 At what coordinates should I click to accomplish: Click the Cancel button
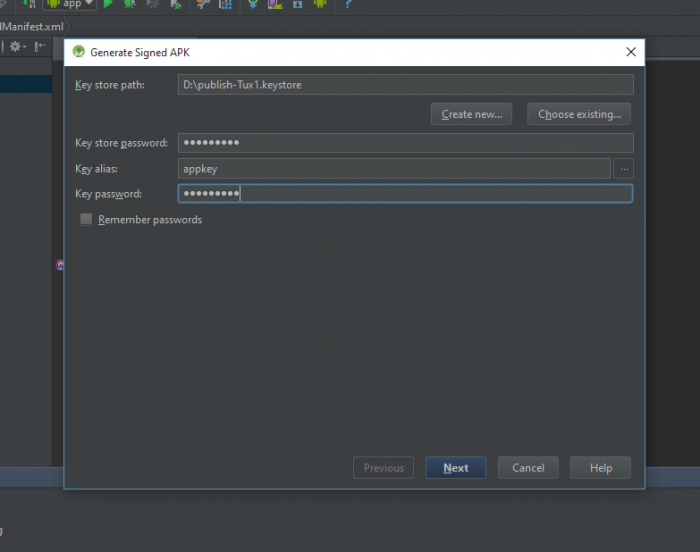(x=528, y=468)
